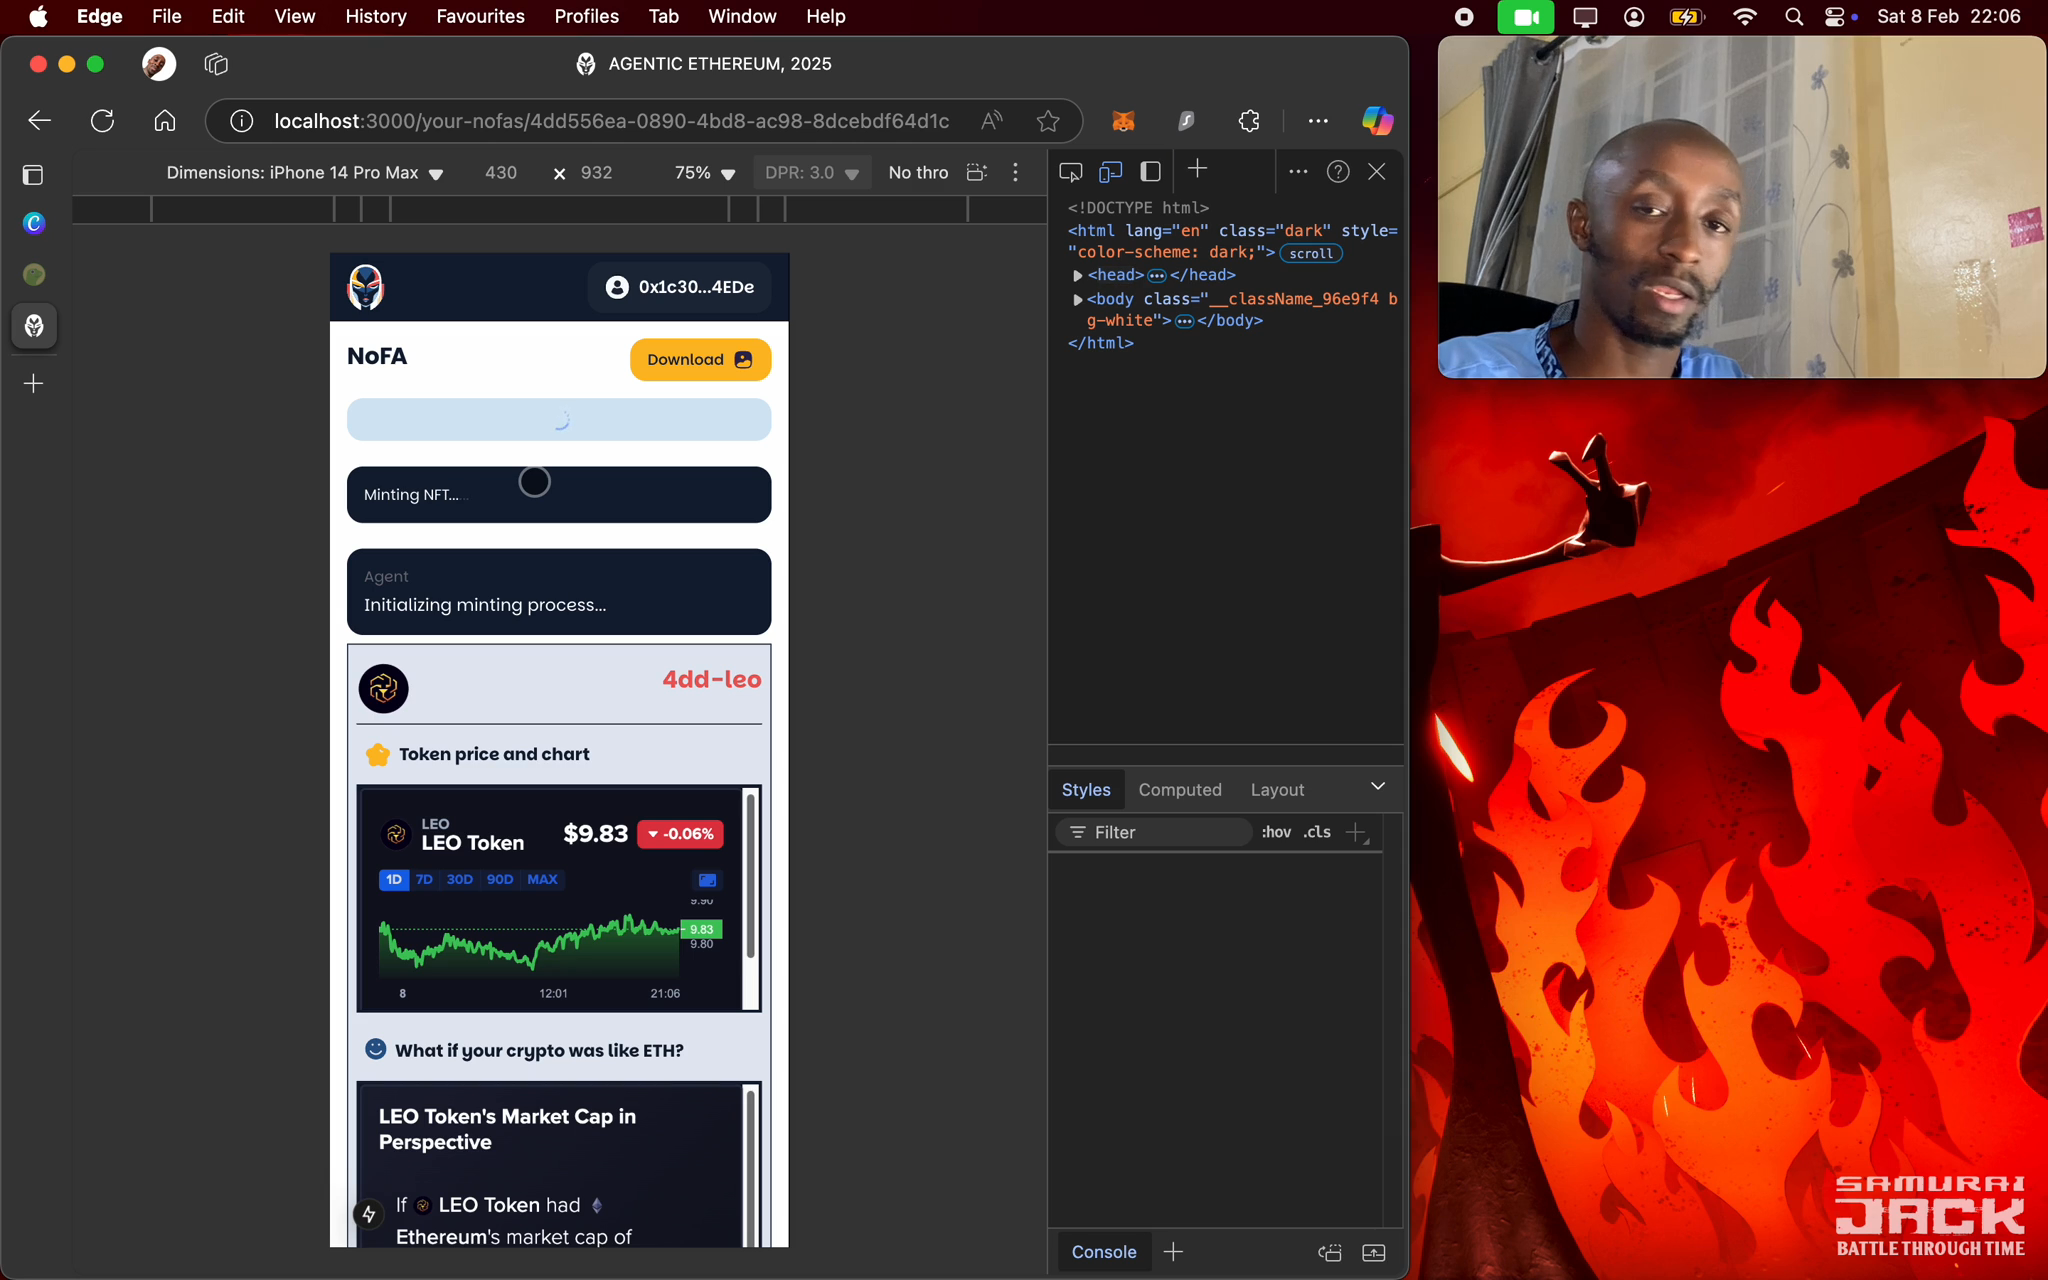Image resolution: width=2048 pixels, height=1280 pixels.
Task: Go to home page icon
Action: (165, 121)
